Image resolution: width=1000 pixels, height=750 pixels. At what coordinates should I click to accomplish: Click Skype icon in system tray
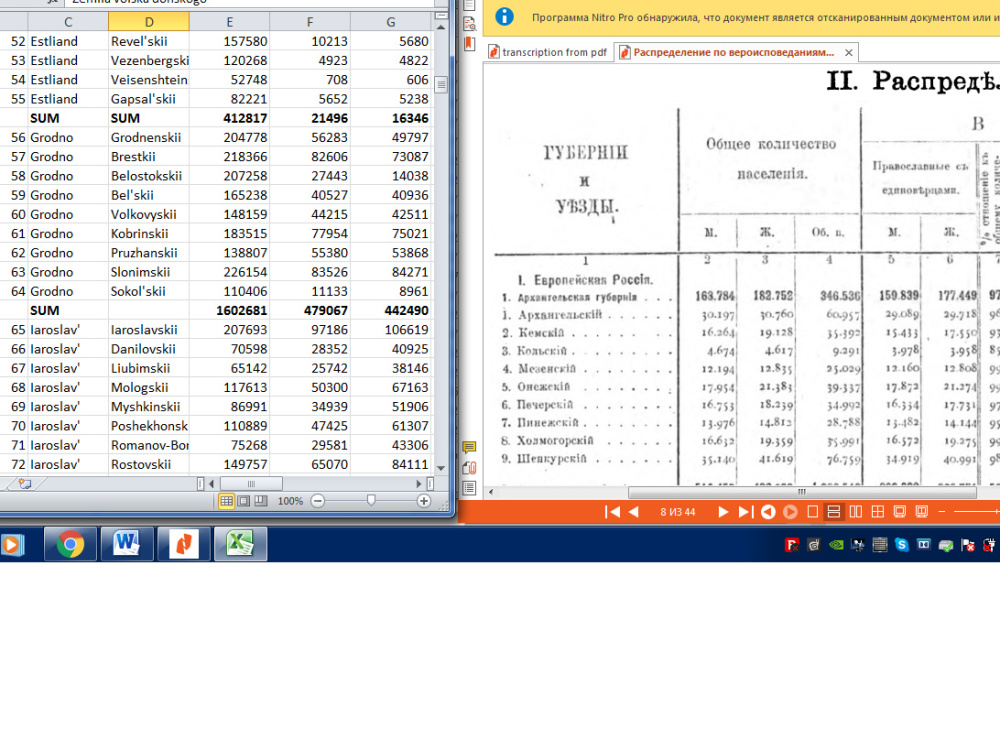[901, 545]
